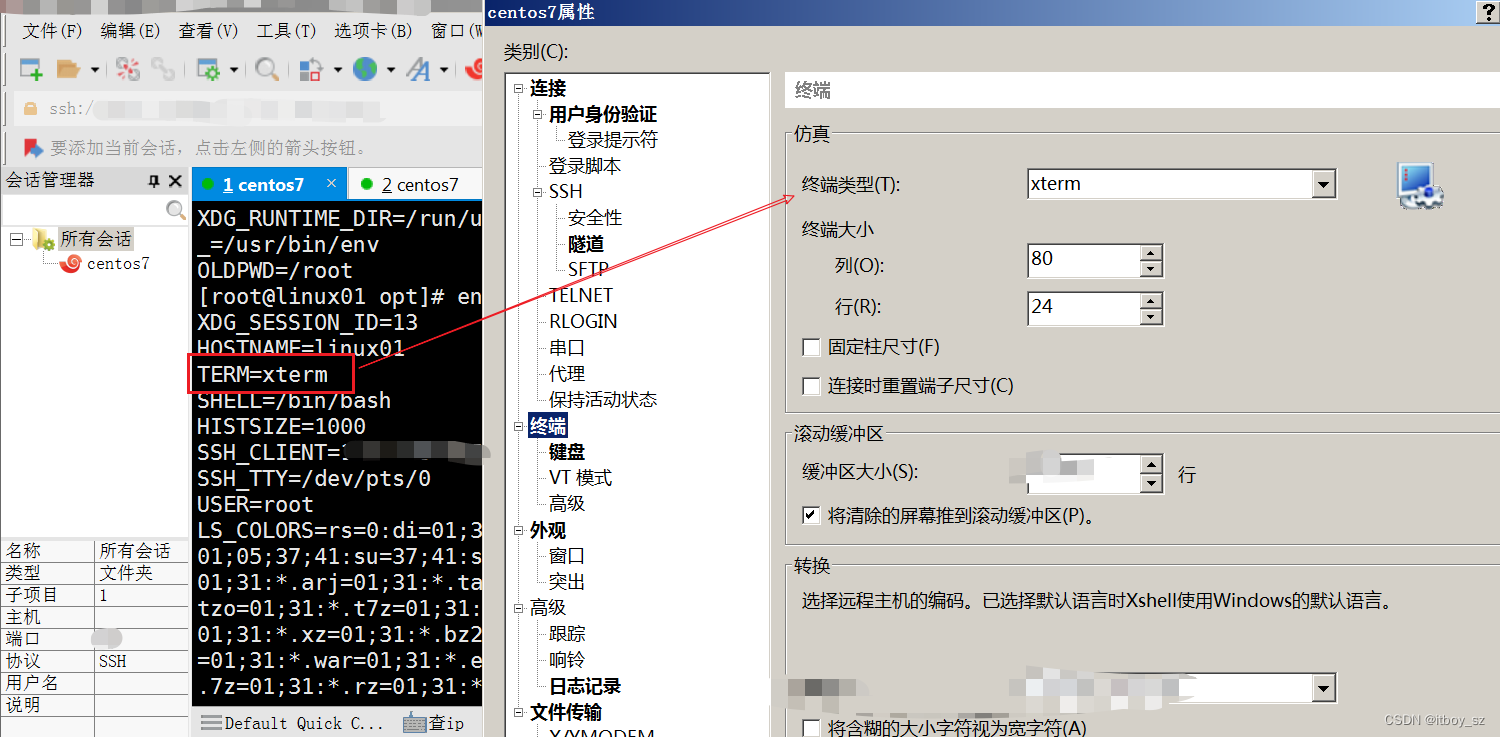Select 键盘 under 终端
The image size is (1500, 737).
567,452
